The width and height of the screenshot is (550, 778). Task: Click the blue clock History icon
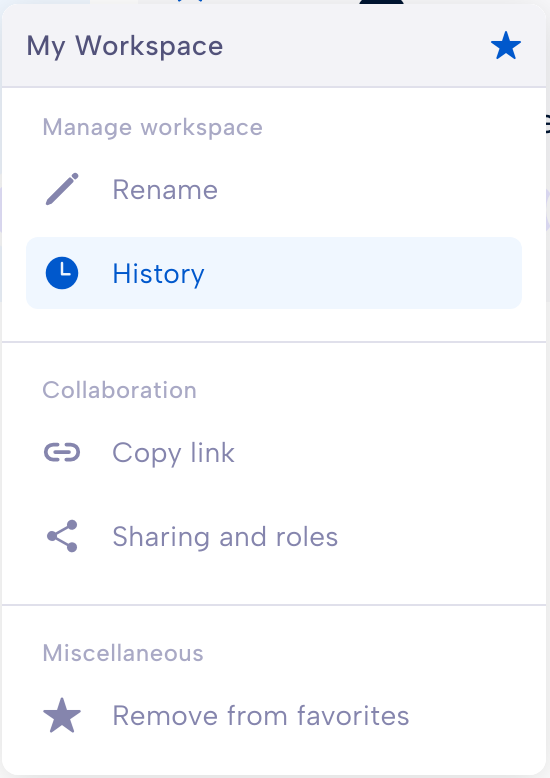tap(62, 273)
